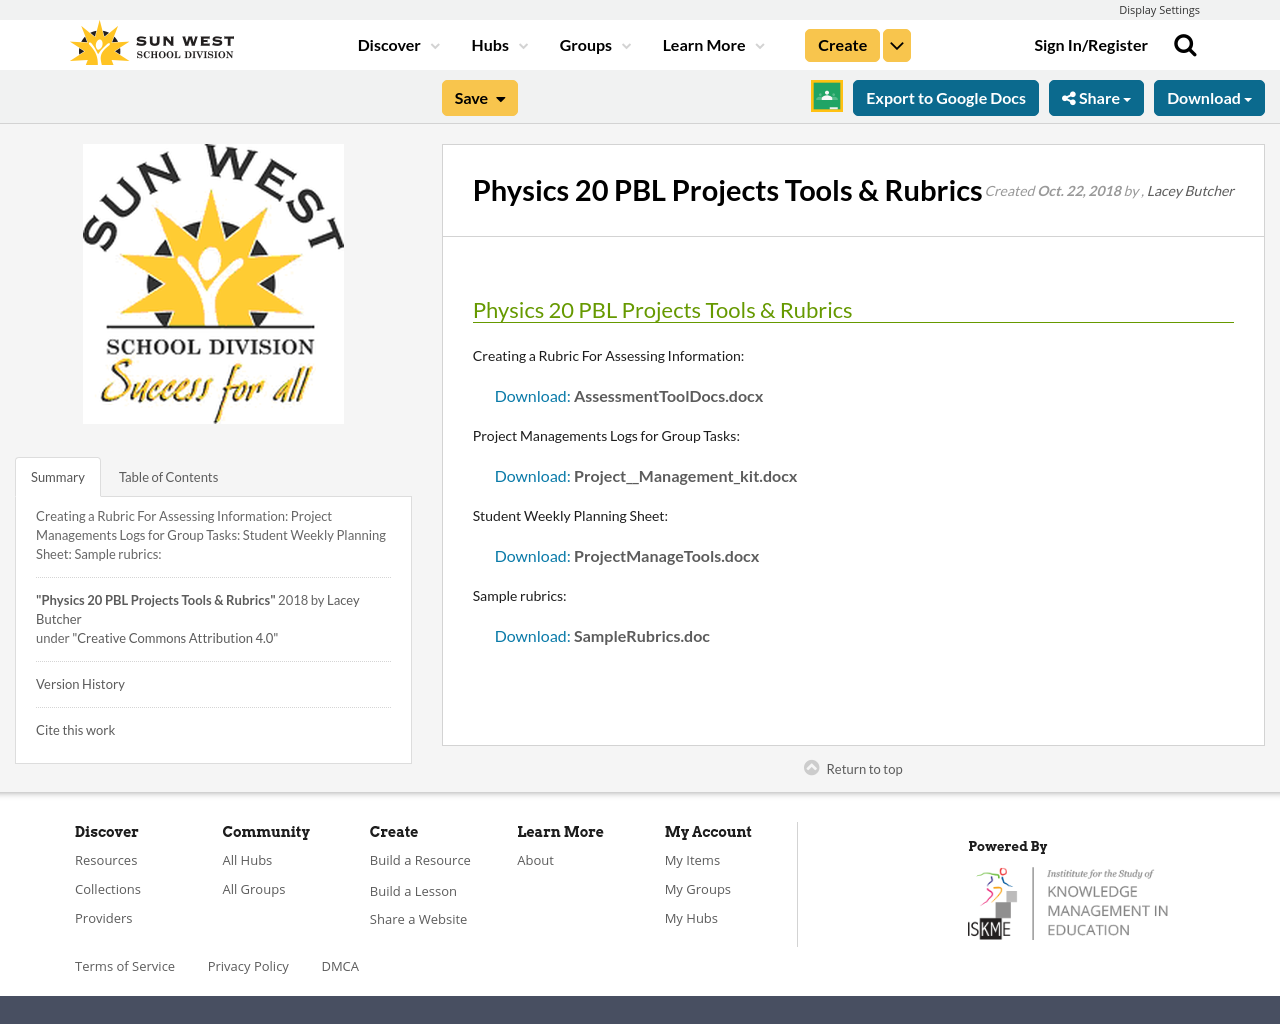
Task: Open the Hubs menu
Action: (497, 44)
